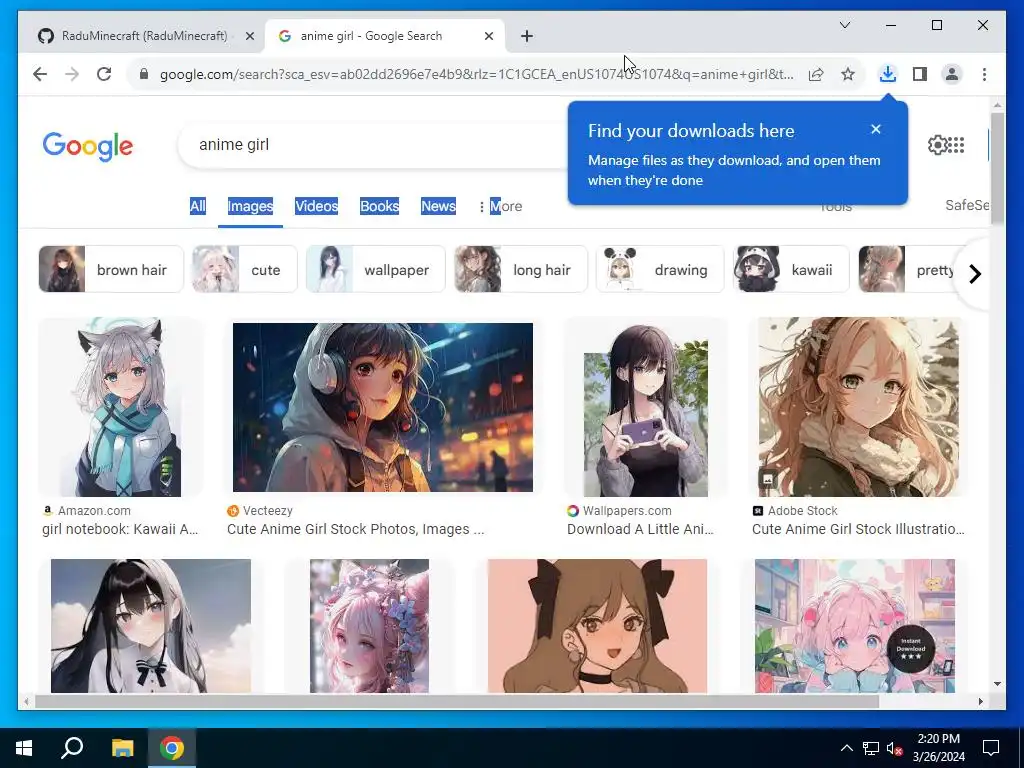Viewport: 1024px width, 768px height.
Task: Open black-haired girl with bow tie image
Action: pos(151,626)
